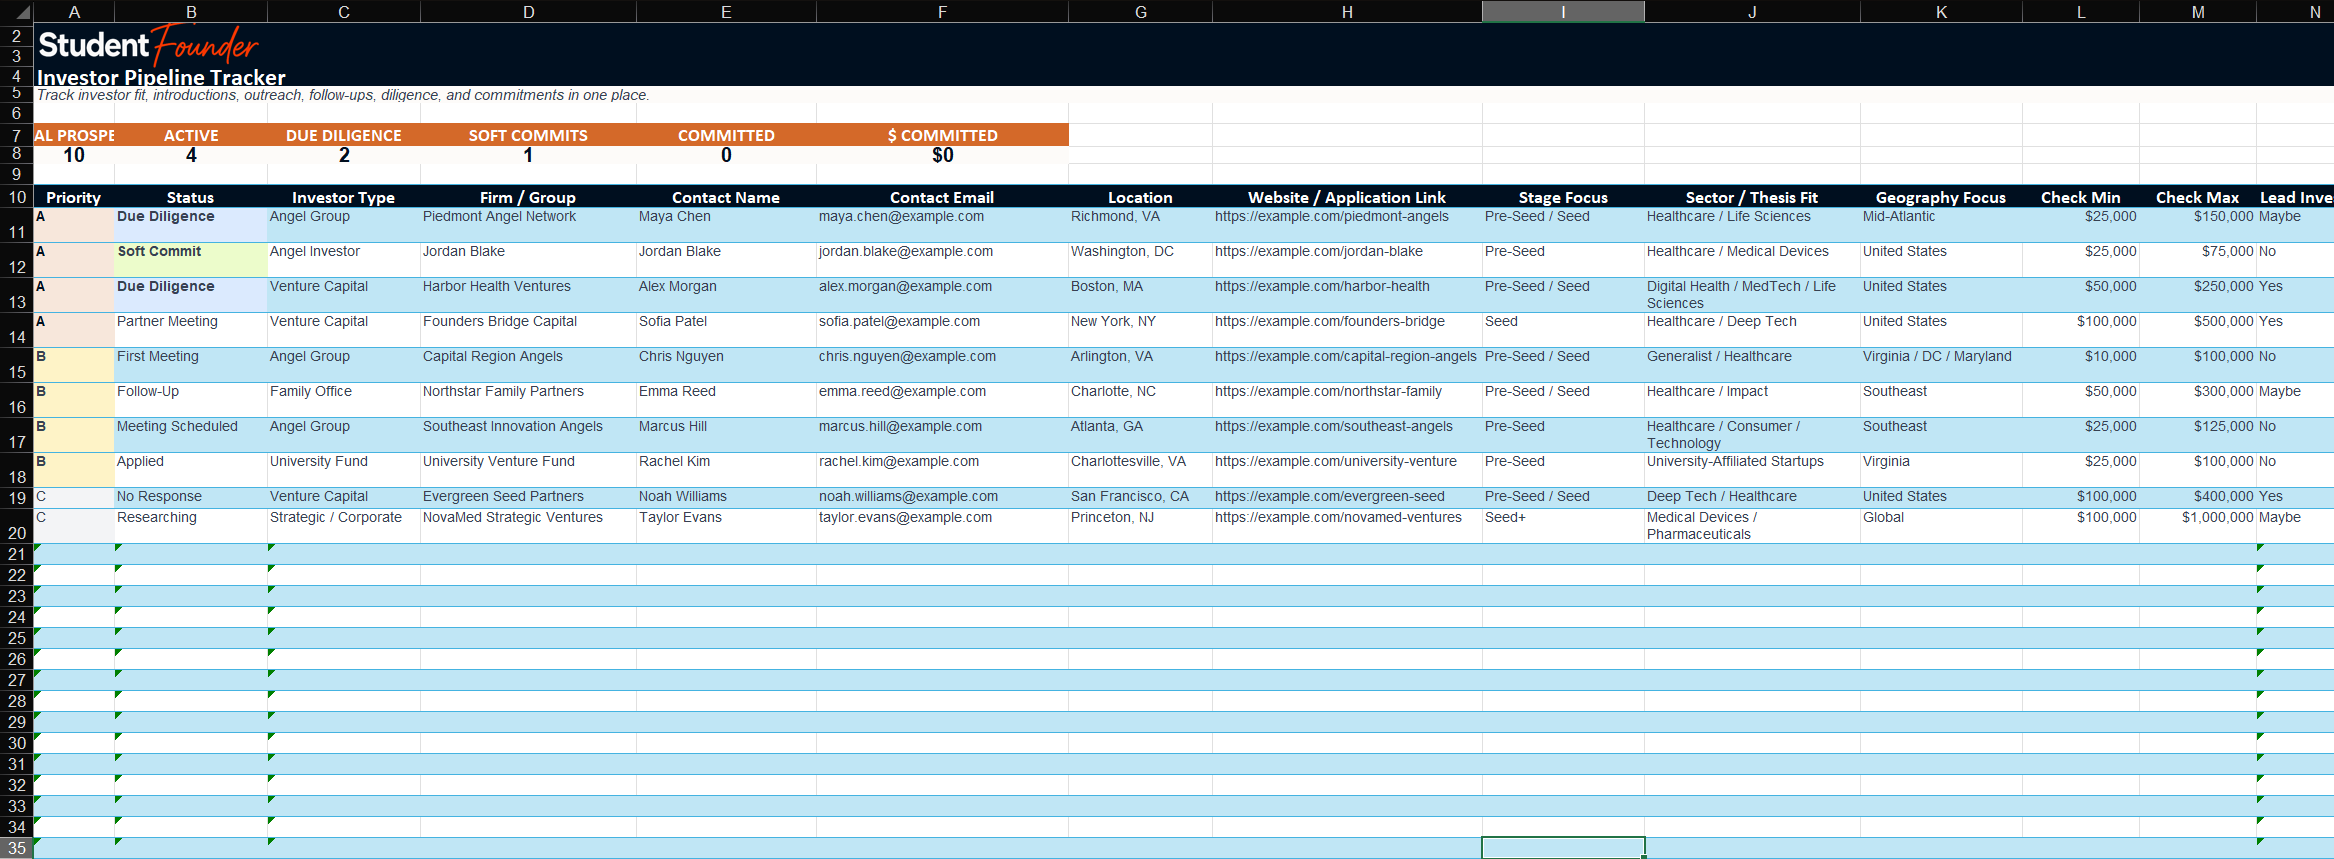Click the "Sector / Thesis Fit" header
Image resolution: width=2334 pixels, height=859 pixels.
pyautogui.click(x=1752, y=198)
